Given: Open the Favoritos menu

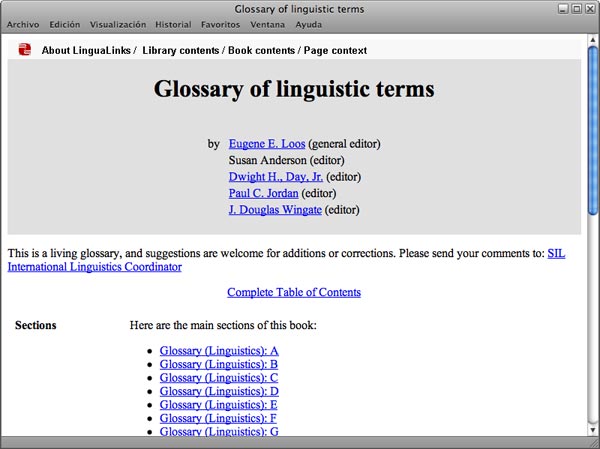Looking at the screenshot, I should pos(220,24).
